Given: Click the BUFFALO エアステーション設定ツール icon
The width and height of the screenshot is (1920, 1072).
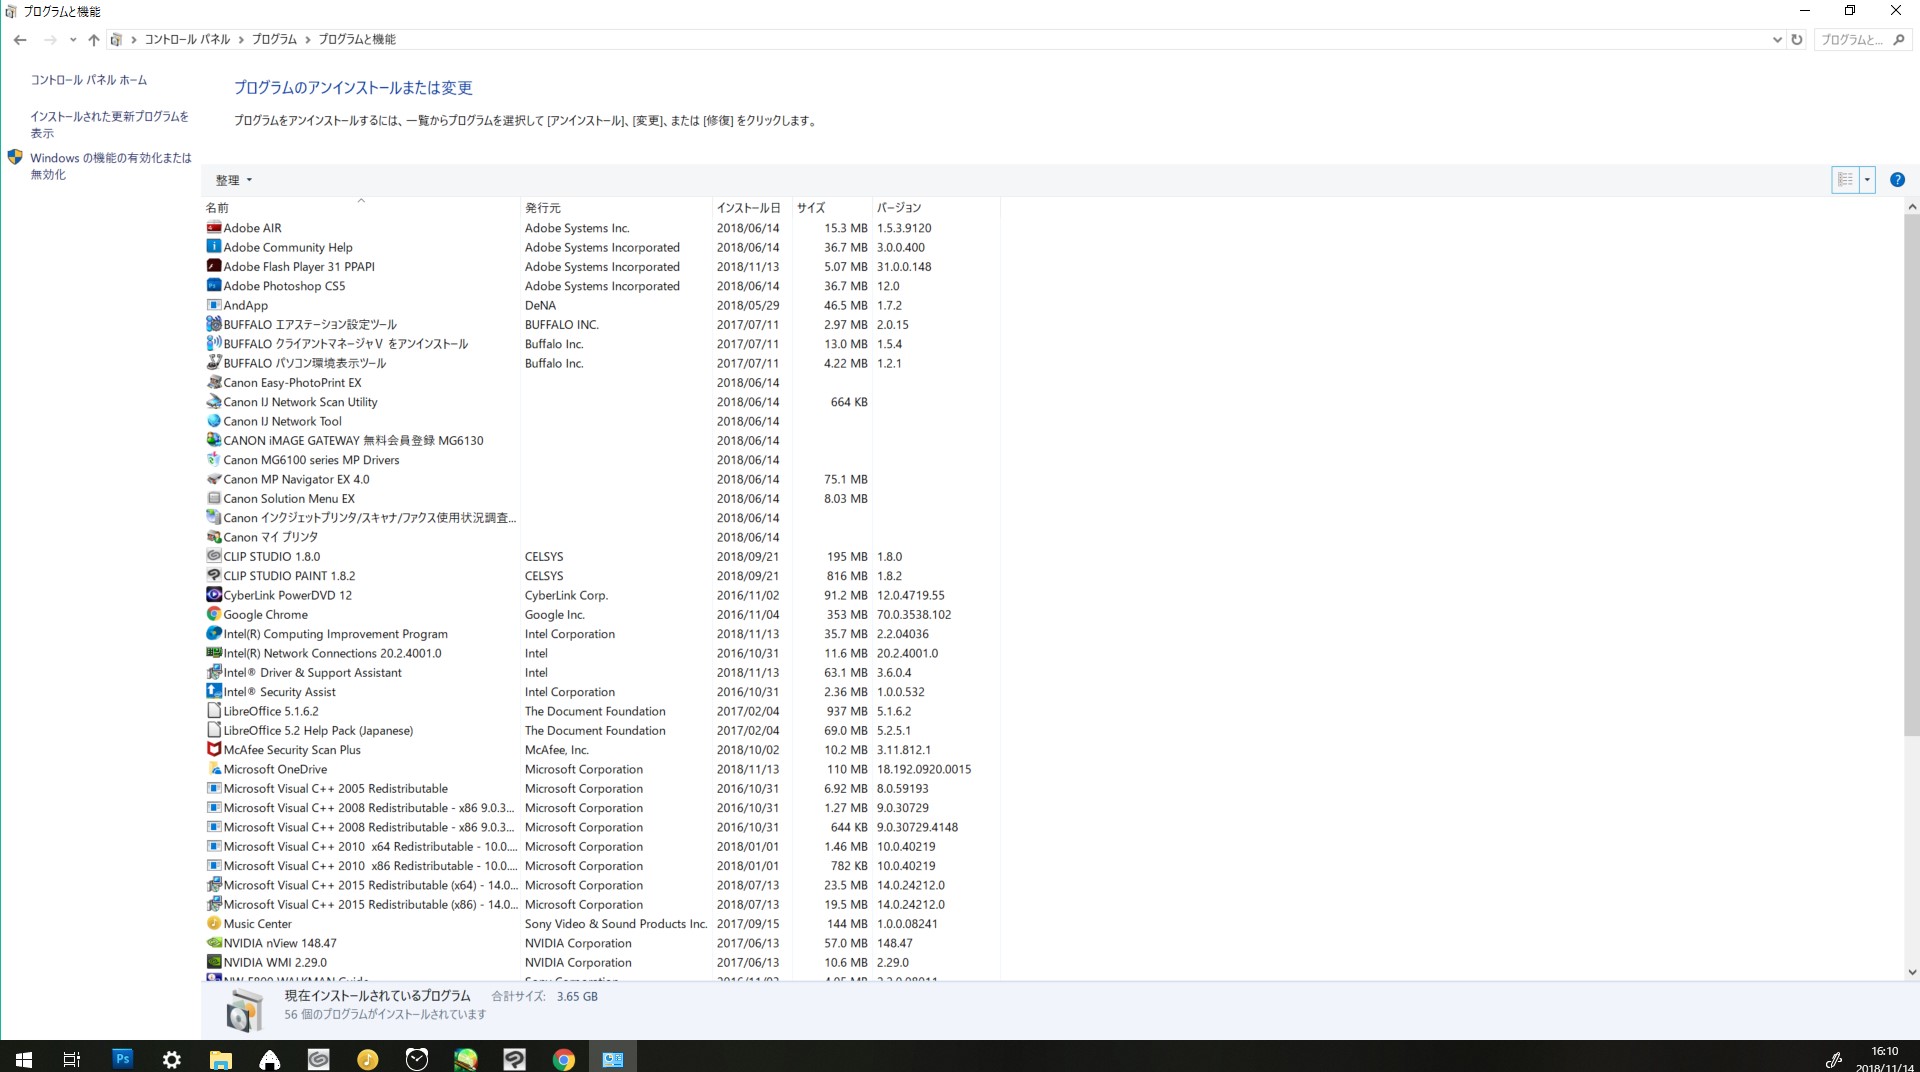Looking at the screenshot, I should tap(213, 325).
